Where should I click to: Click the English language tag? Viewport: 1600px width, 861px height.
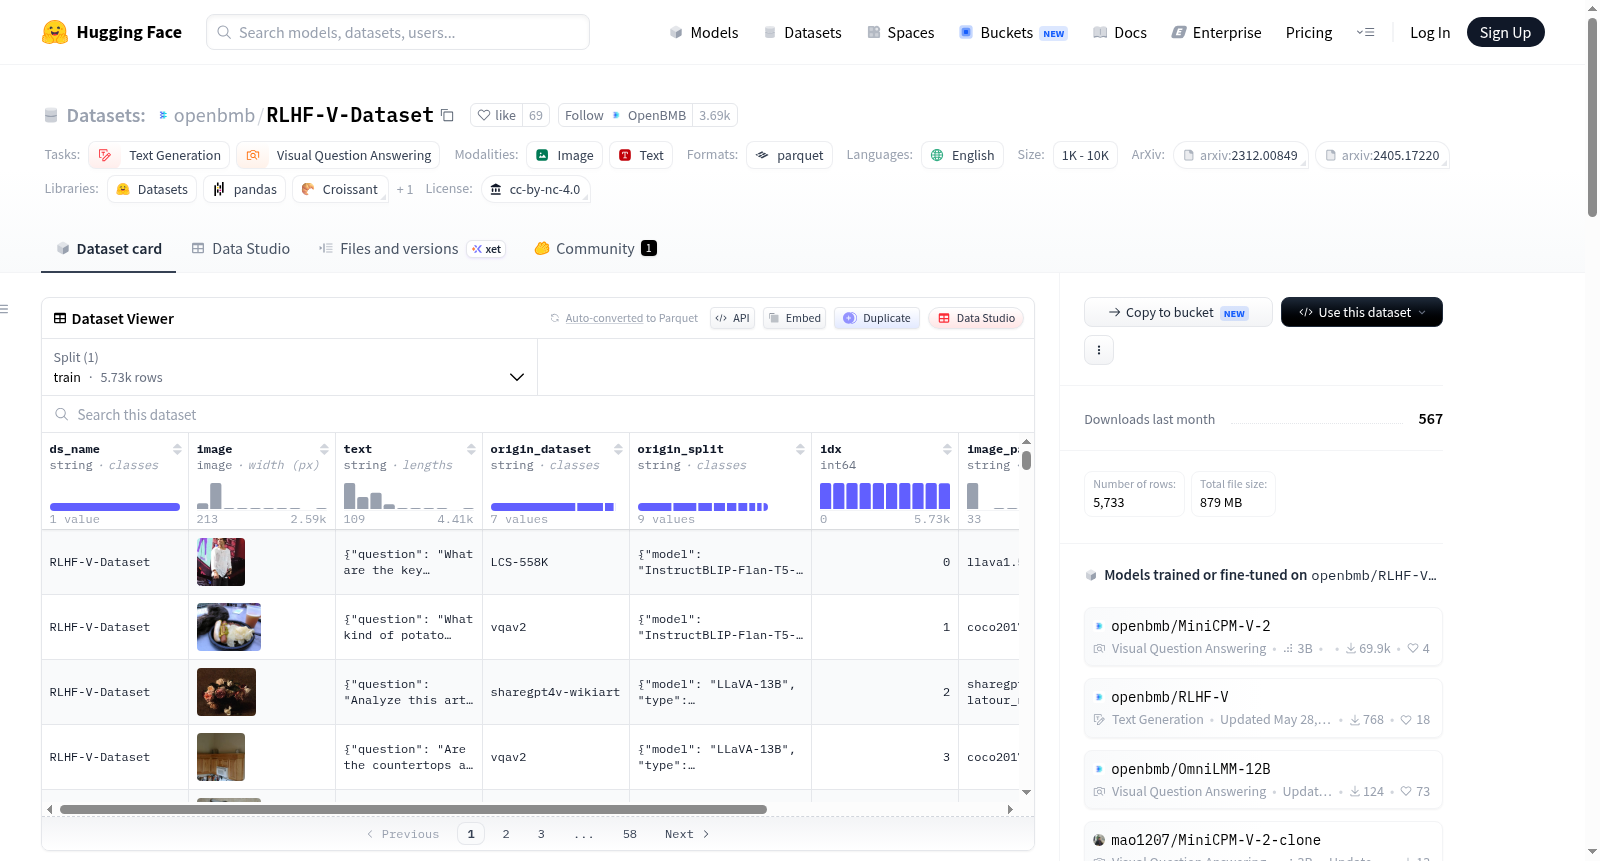(962, 155)
